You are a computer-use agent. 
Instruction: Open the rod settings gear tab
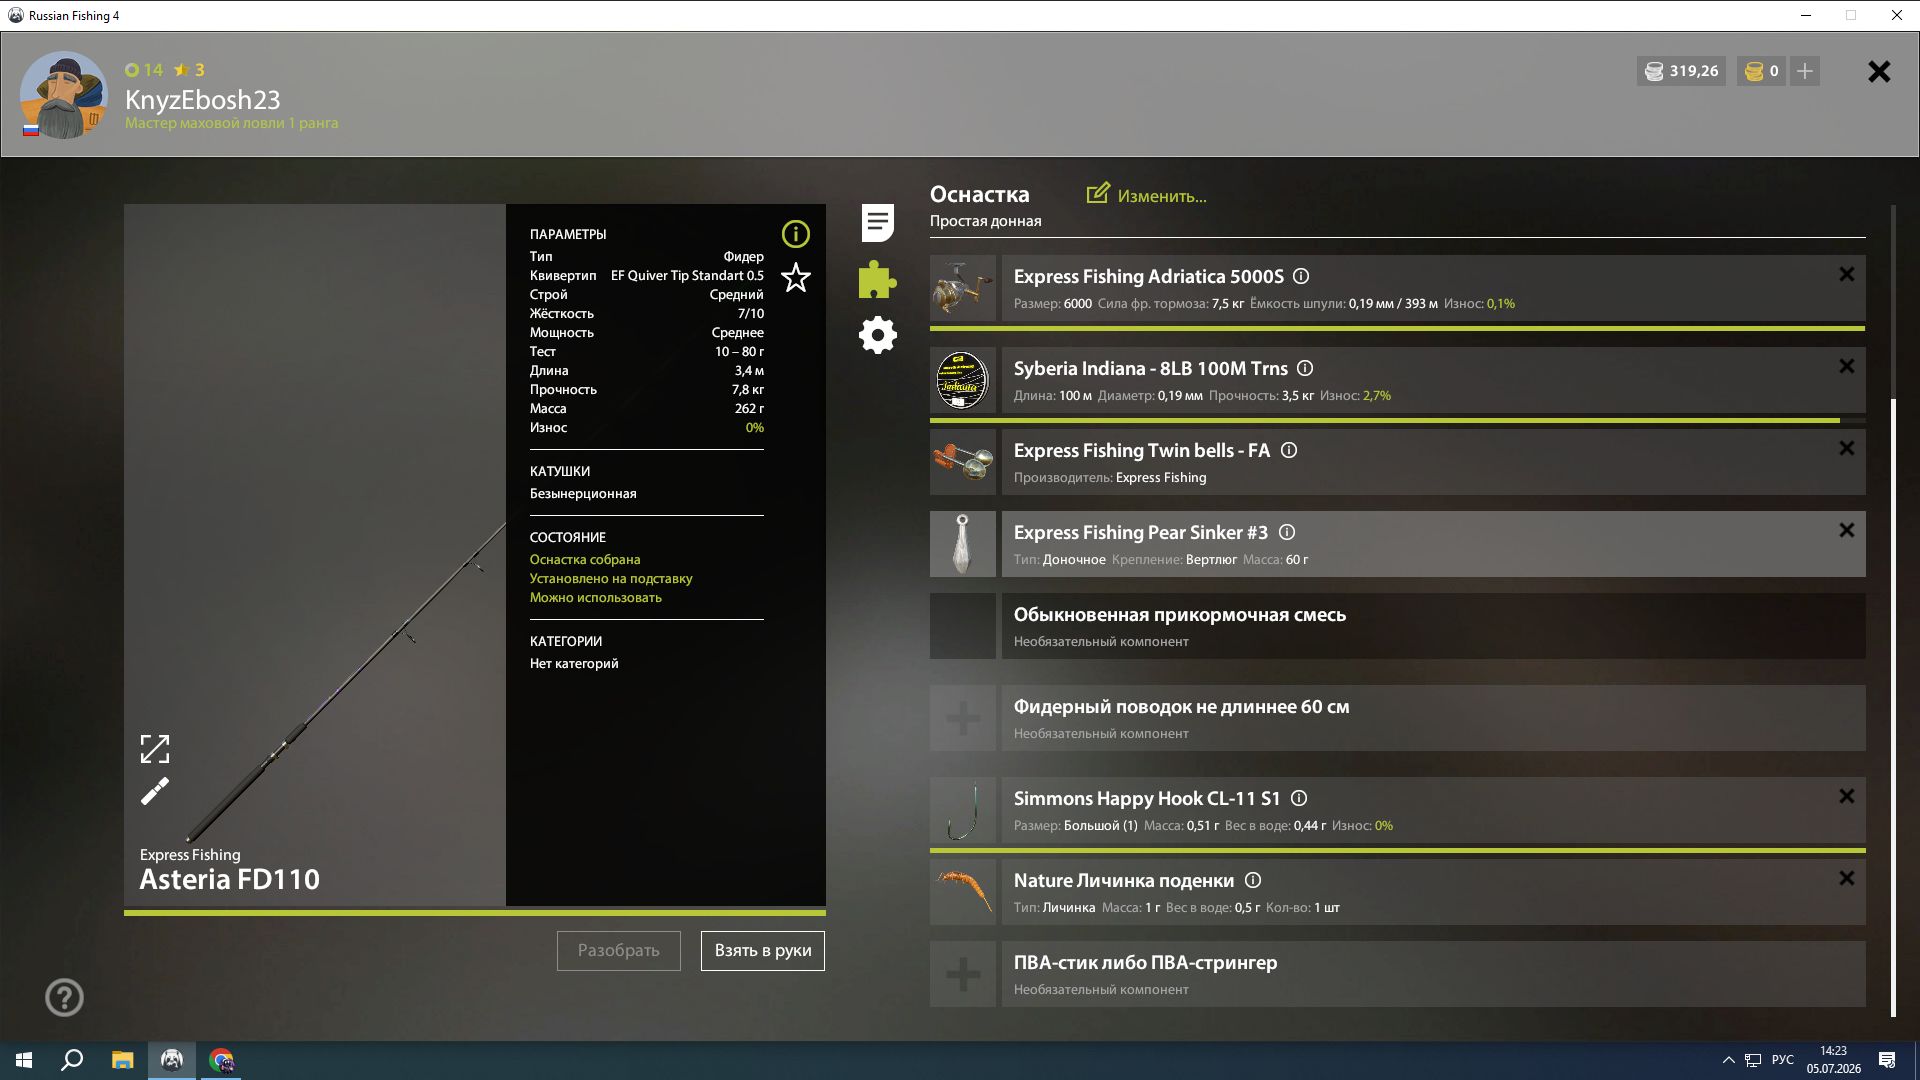[878, 335]
